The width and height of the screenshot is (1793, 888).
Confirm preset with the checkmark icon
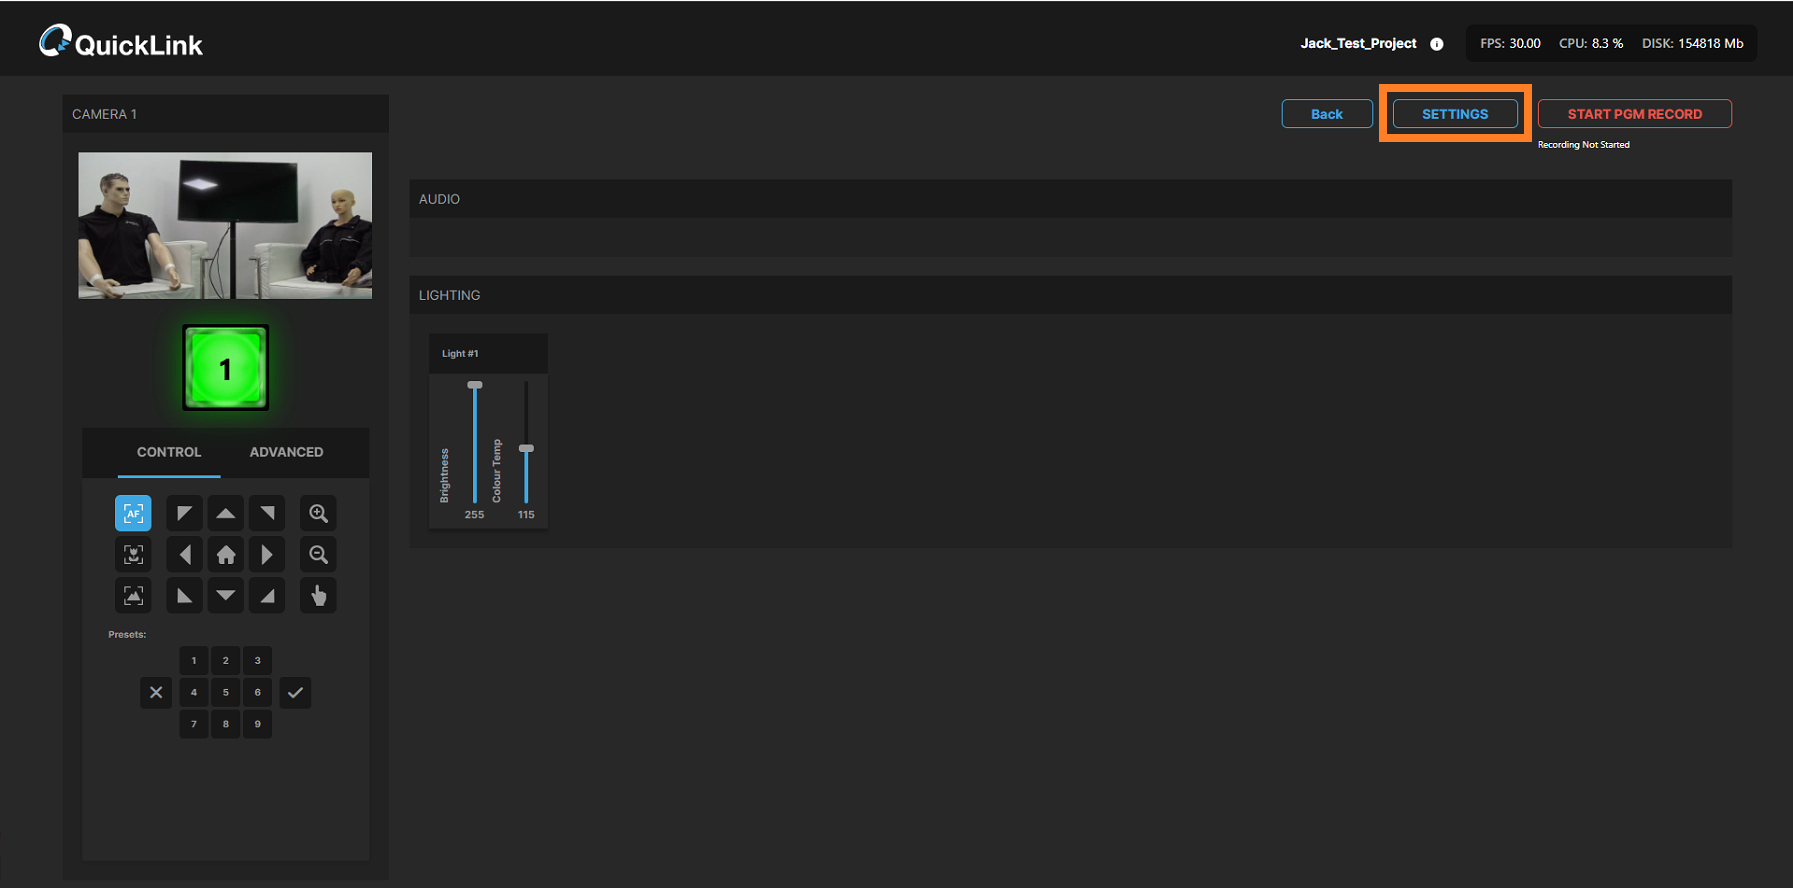(295, 692)
